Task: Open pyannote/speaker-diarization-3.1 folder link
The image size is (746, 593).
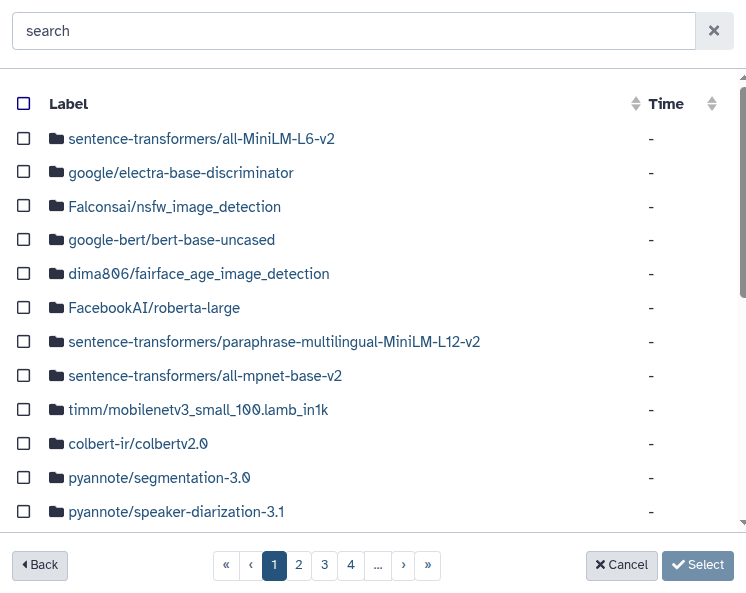Action: coord(177,512)
